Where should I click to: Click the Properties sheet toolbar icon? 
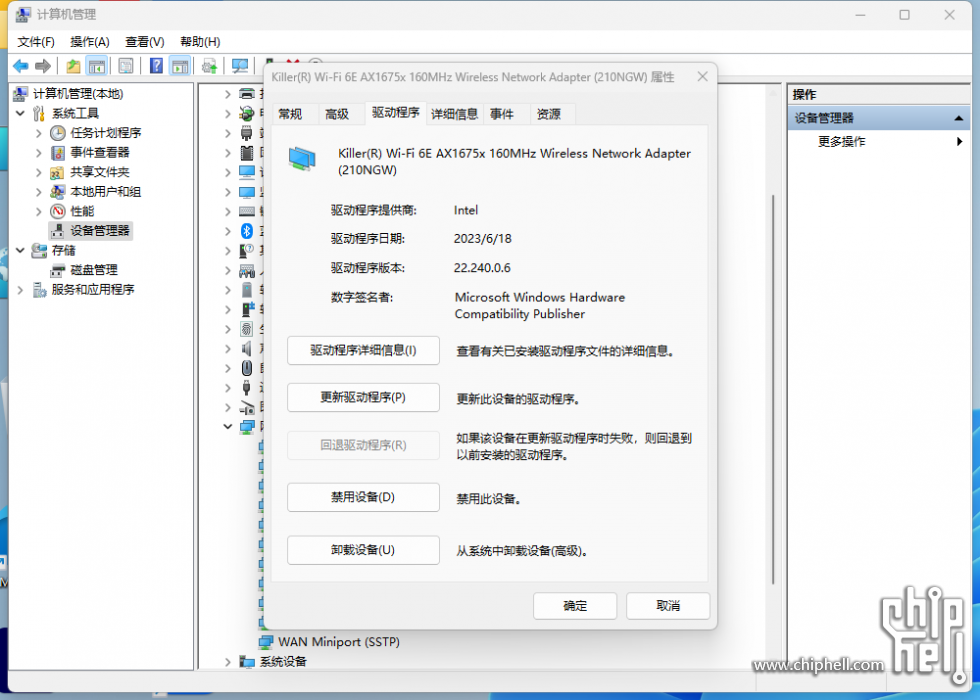pyautogui.click(x=126, y=66)
